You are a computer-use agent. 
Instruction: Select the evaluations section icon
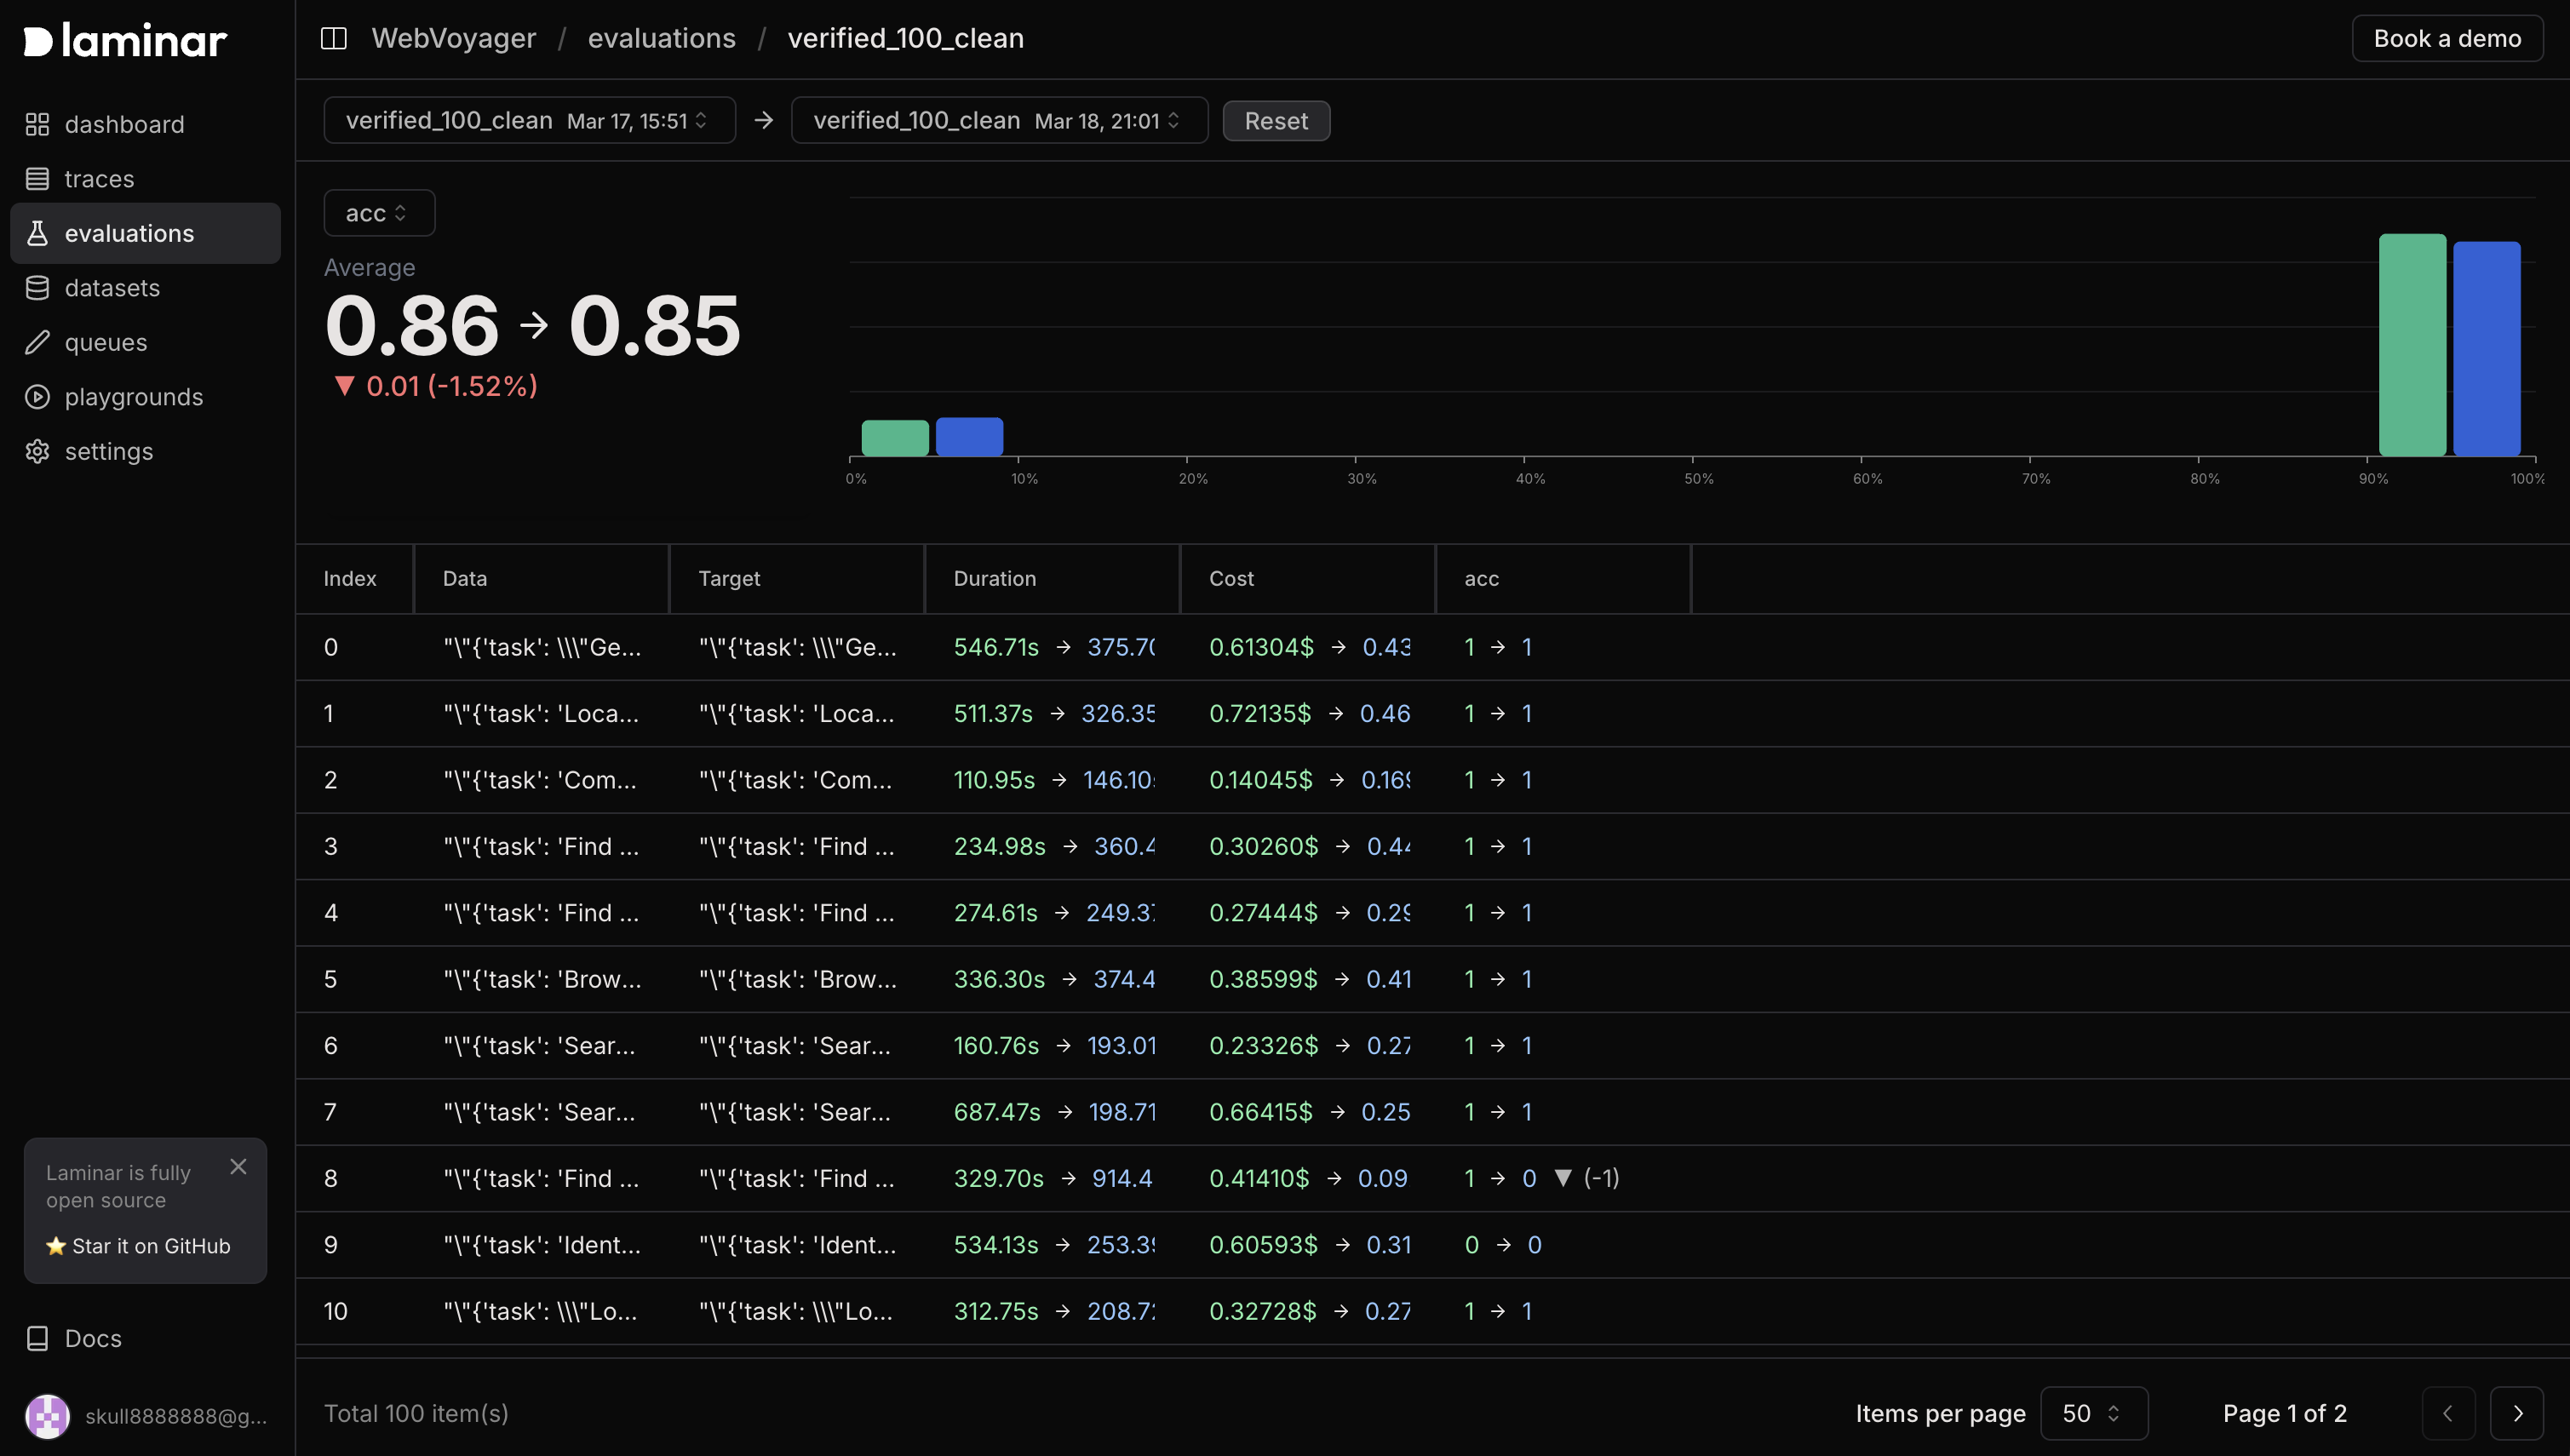(x=37, y=232)
